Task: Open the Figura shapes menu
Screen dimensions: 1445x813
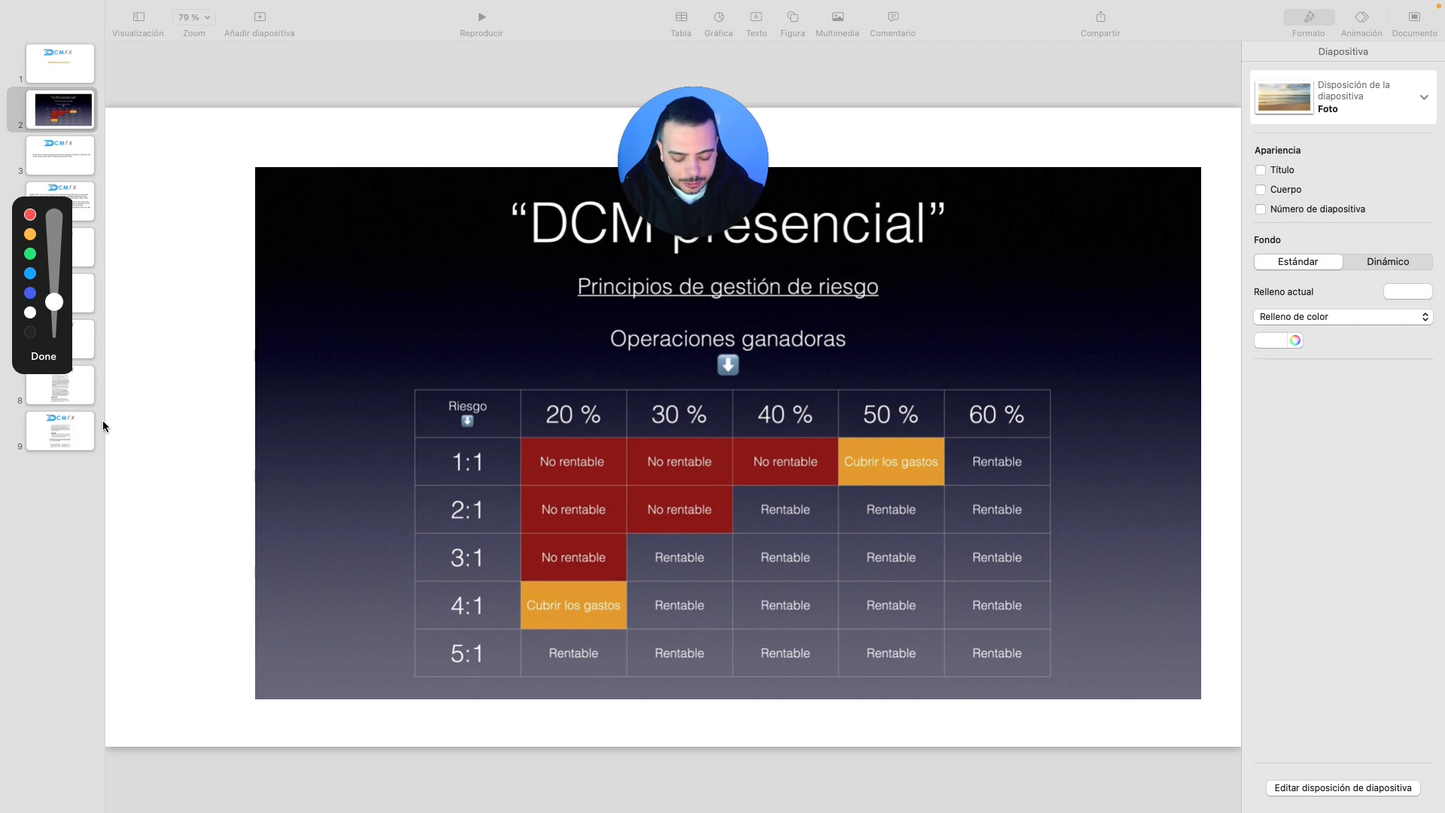Action: click(x=792, y=17)
